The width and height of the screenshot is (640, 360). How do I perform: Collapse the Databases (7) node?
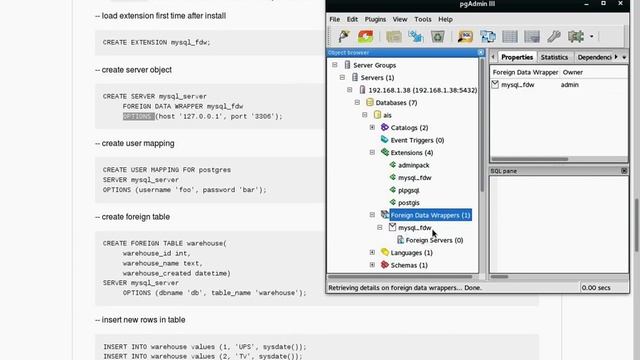357,102
